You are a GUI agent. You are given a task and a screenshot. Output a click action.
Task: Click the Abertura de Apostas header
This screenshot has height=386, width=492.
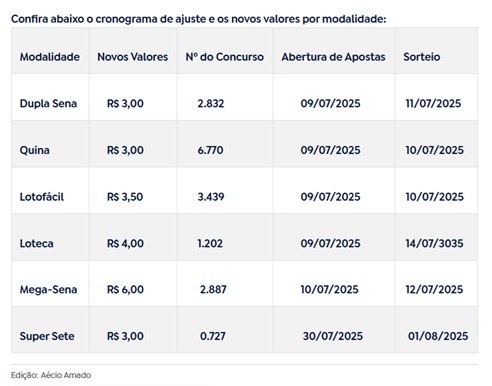tap(333, 57)
